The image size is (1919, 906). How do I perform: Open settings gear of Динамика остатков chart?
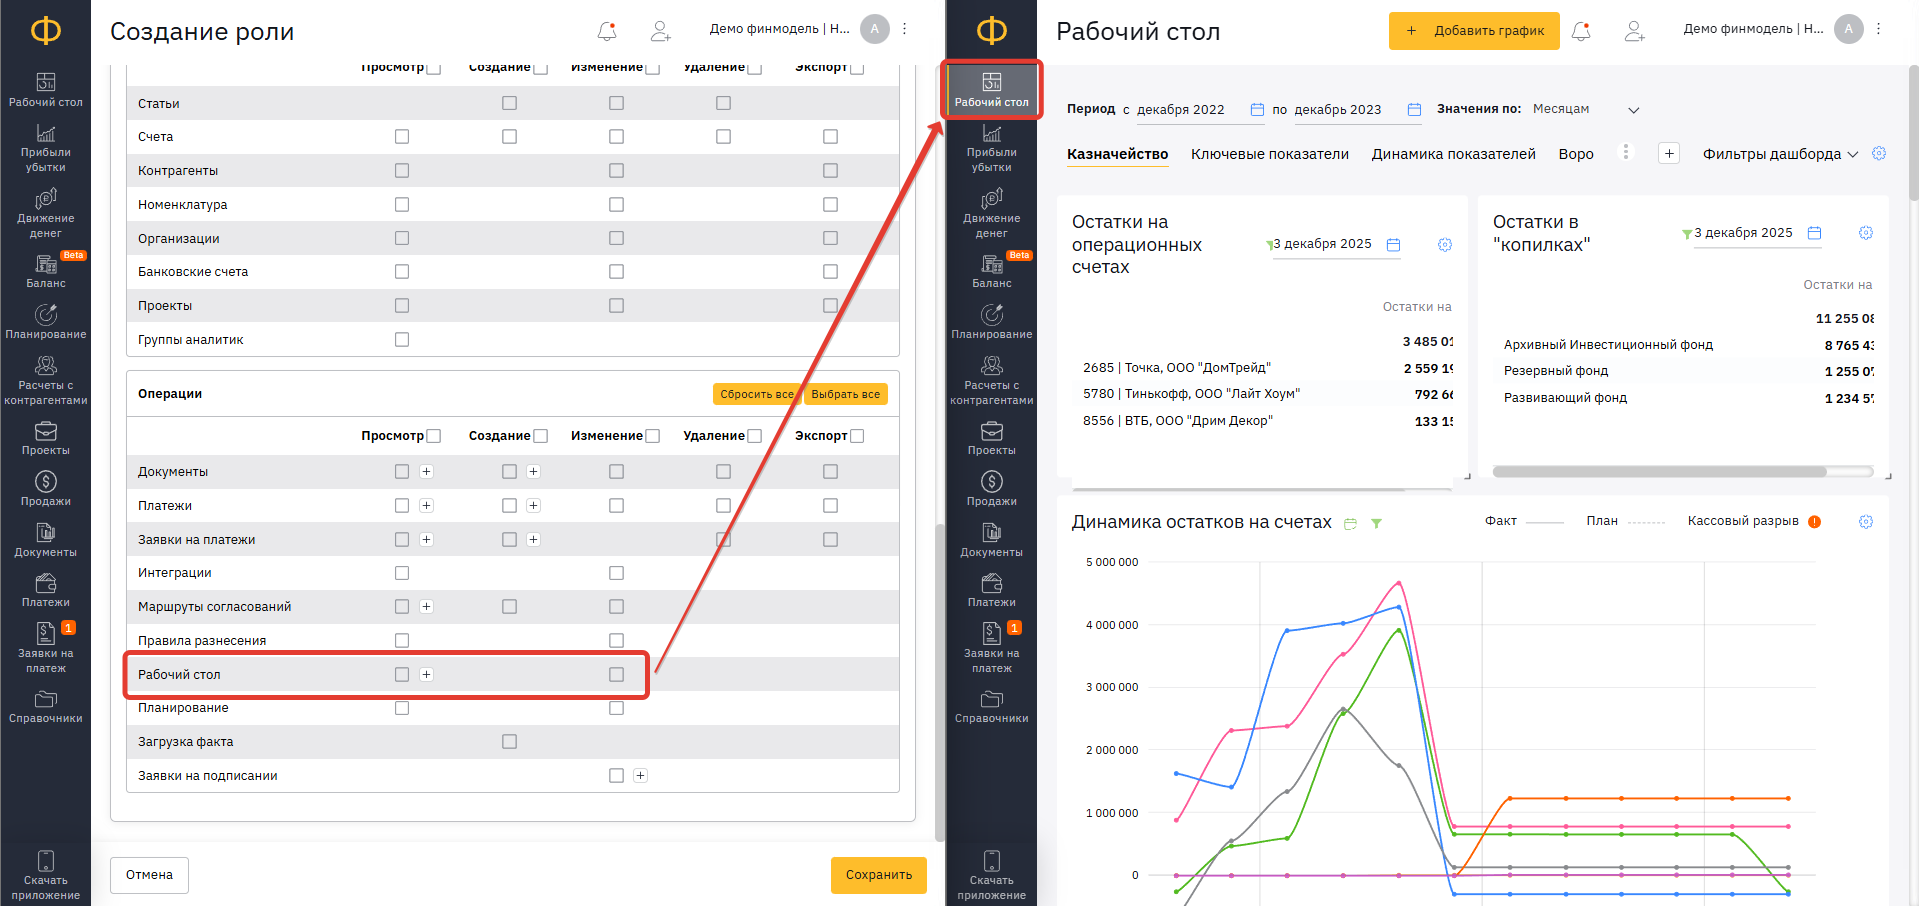1865,522
